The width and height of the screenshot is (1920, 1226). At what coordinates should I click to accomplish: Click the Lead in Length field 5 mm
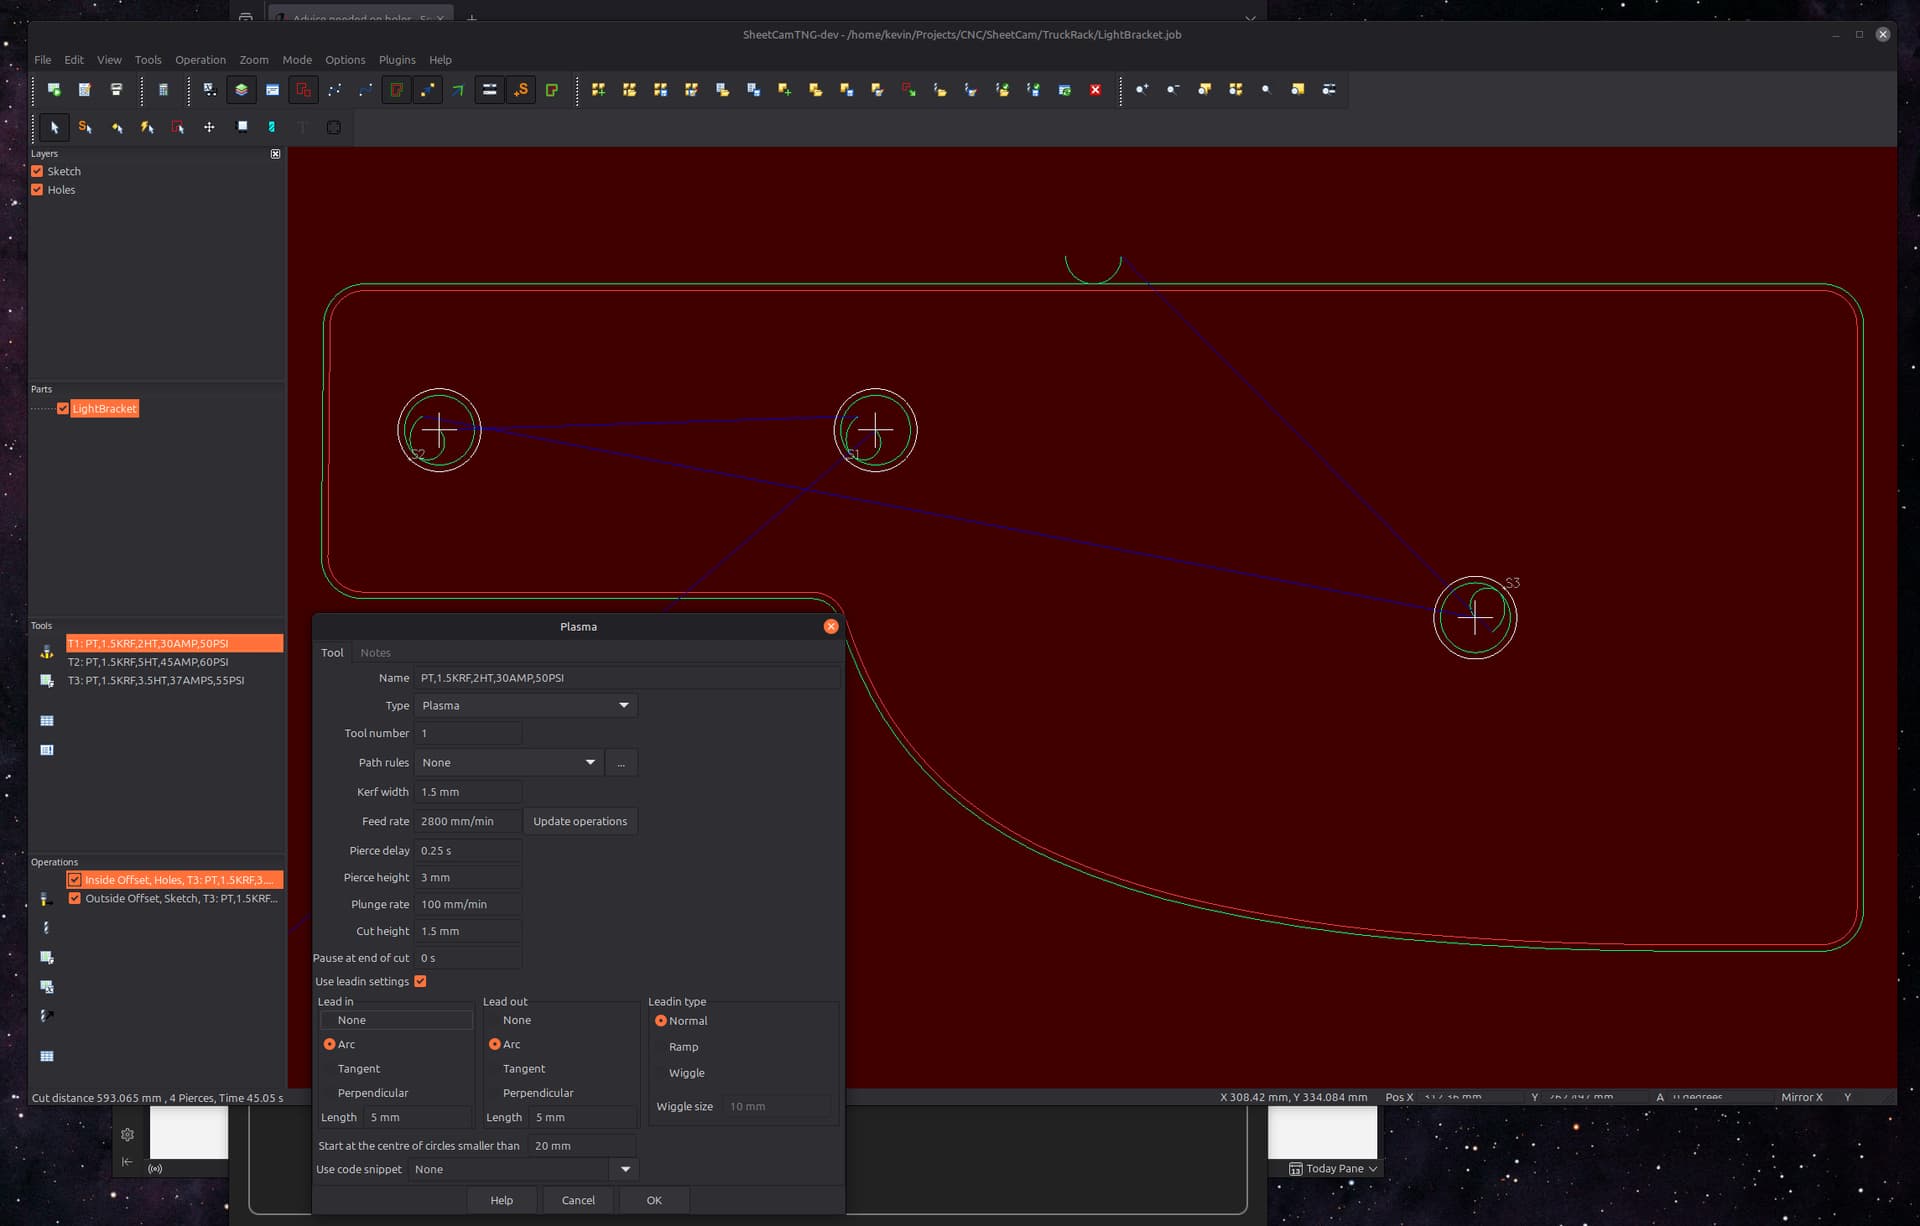point(418,1117)
